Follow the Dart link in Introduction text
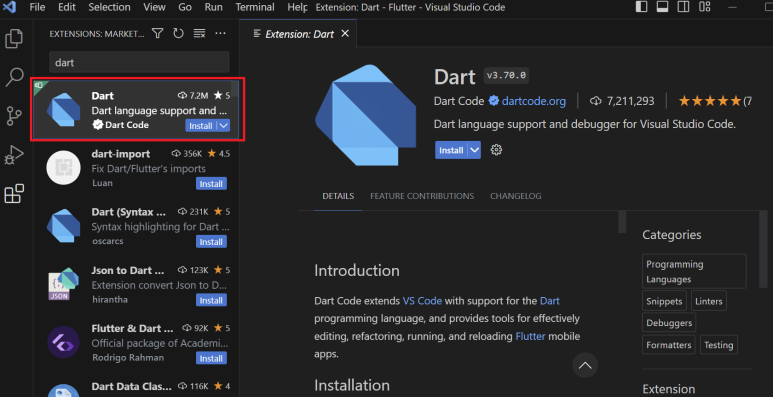The height and width of the screenshot is (397, 773). pos(550,301)
